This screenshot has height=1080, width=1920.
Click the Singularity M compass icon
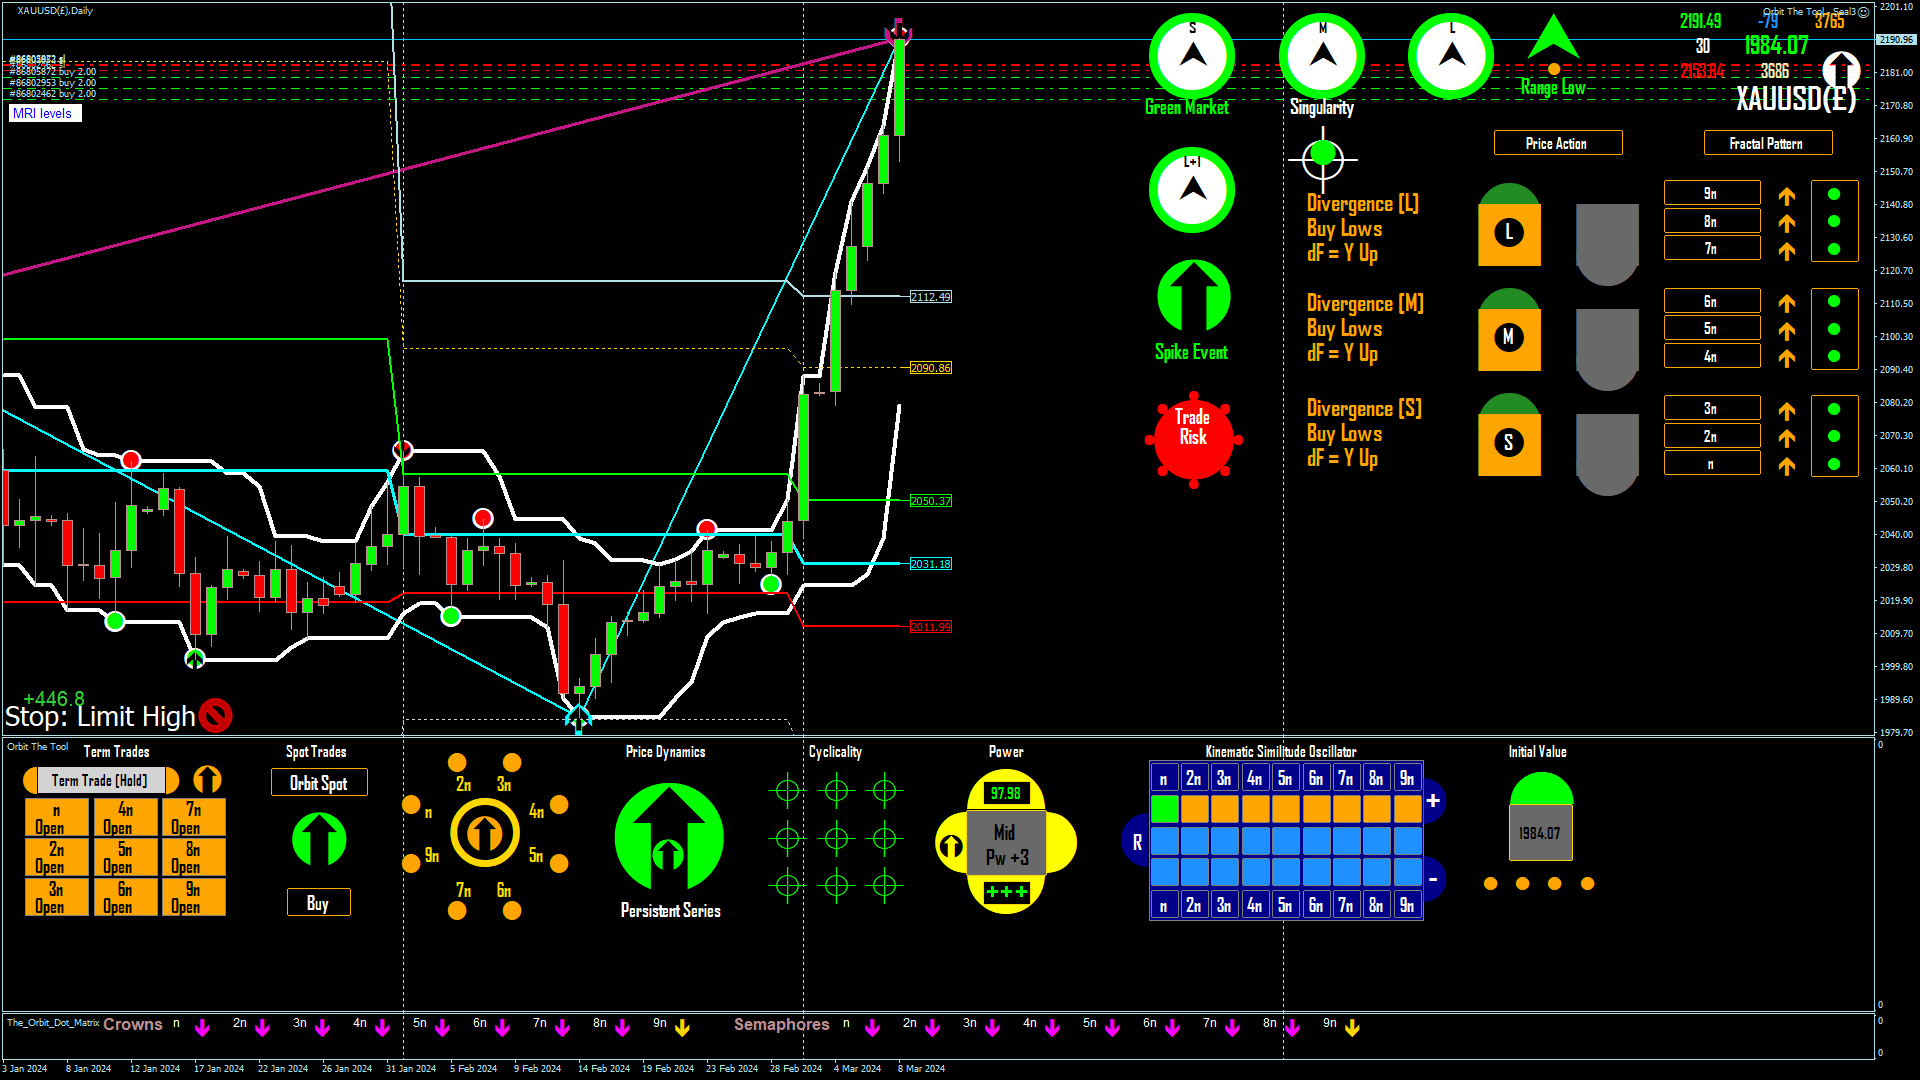click(x=1322, y=56)
